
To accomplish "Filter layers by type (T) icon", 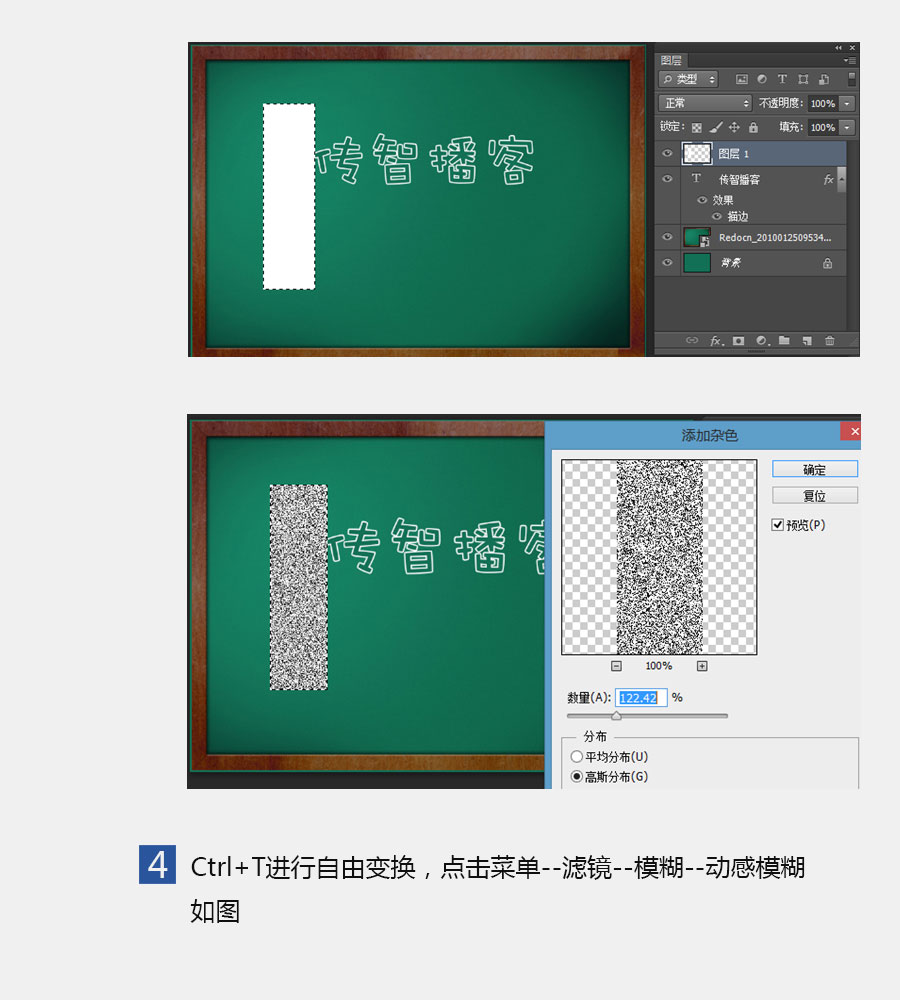I will pos(782,79).
